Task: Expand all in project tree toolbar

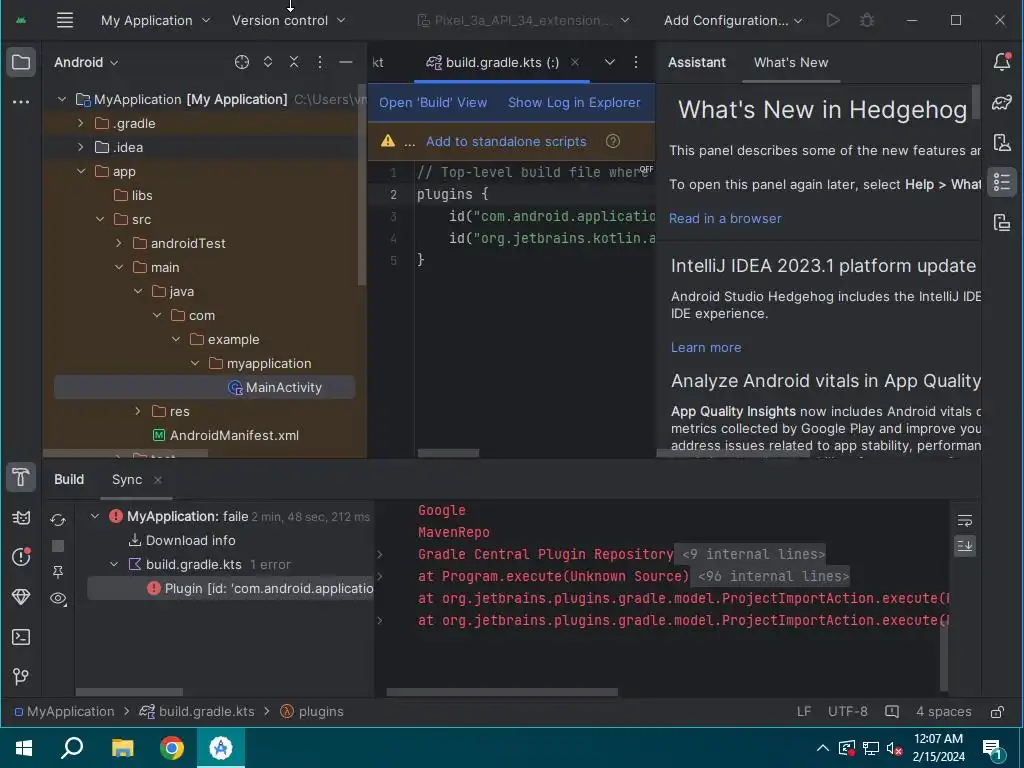Action: click(268, 62)
